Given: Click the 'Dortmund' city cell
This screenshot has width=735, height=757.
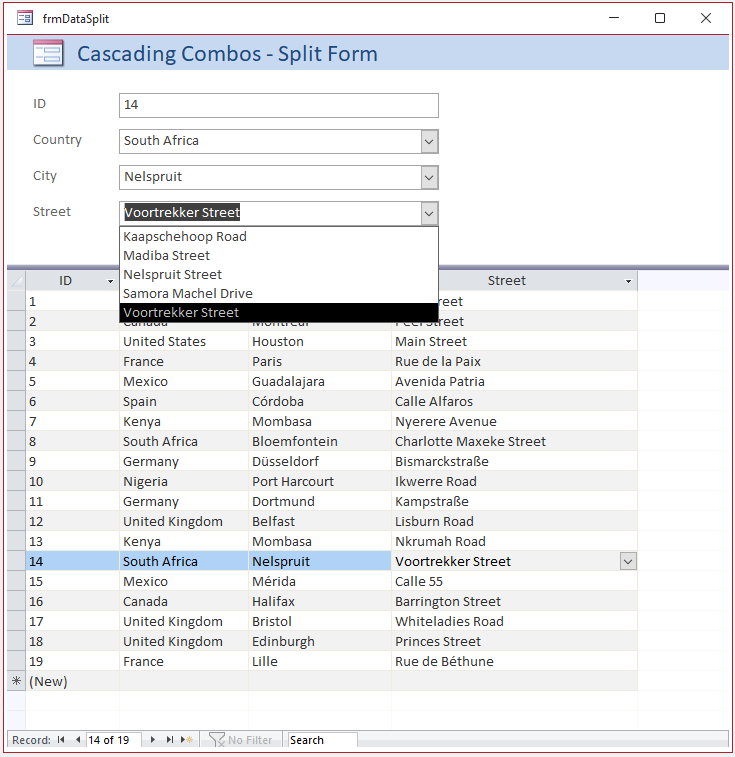Looking at the screenshot, I should tap(320, 502).
